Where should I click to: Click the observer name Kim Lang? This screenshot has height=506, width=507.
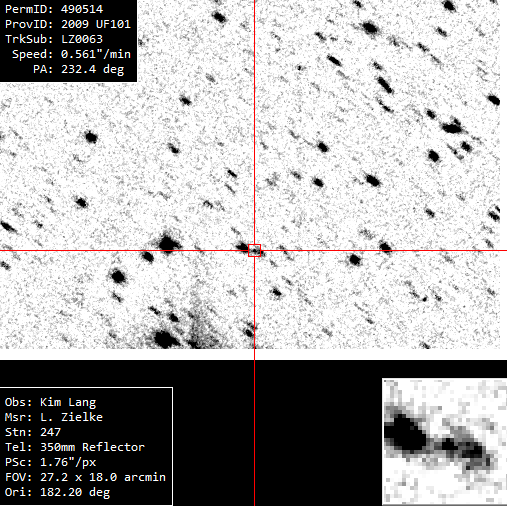(68, 402)
